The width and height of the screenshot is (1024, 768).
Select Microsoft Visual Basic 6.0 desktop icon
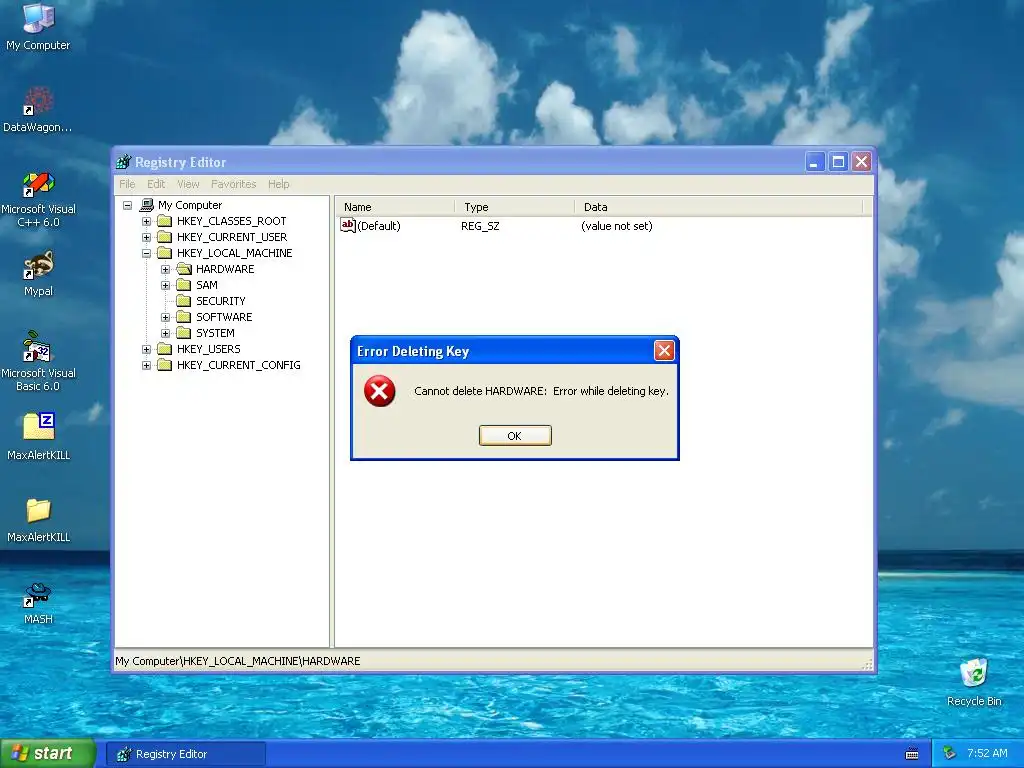click(38, 361)
